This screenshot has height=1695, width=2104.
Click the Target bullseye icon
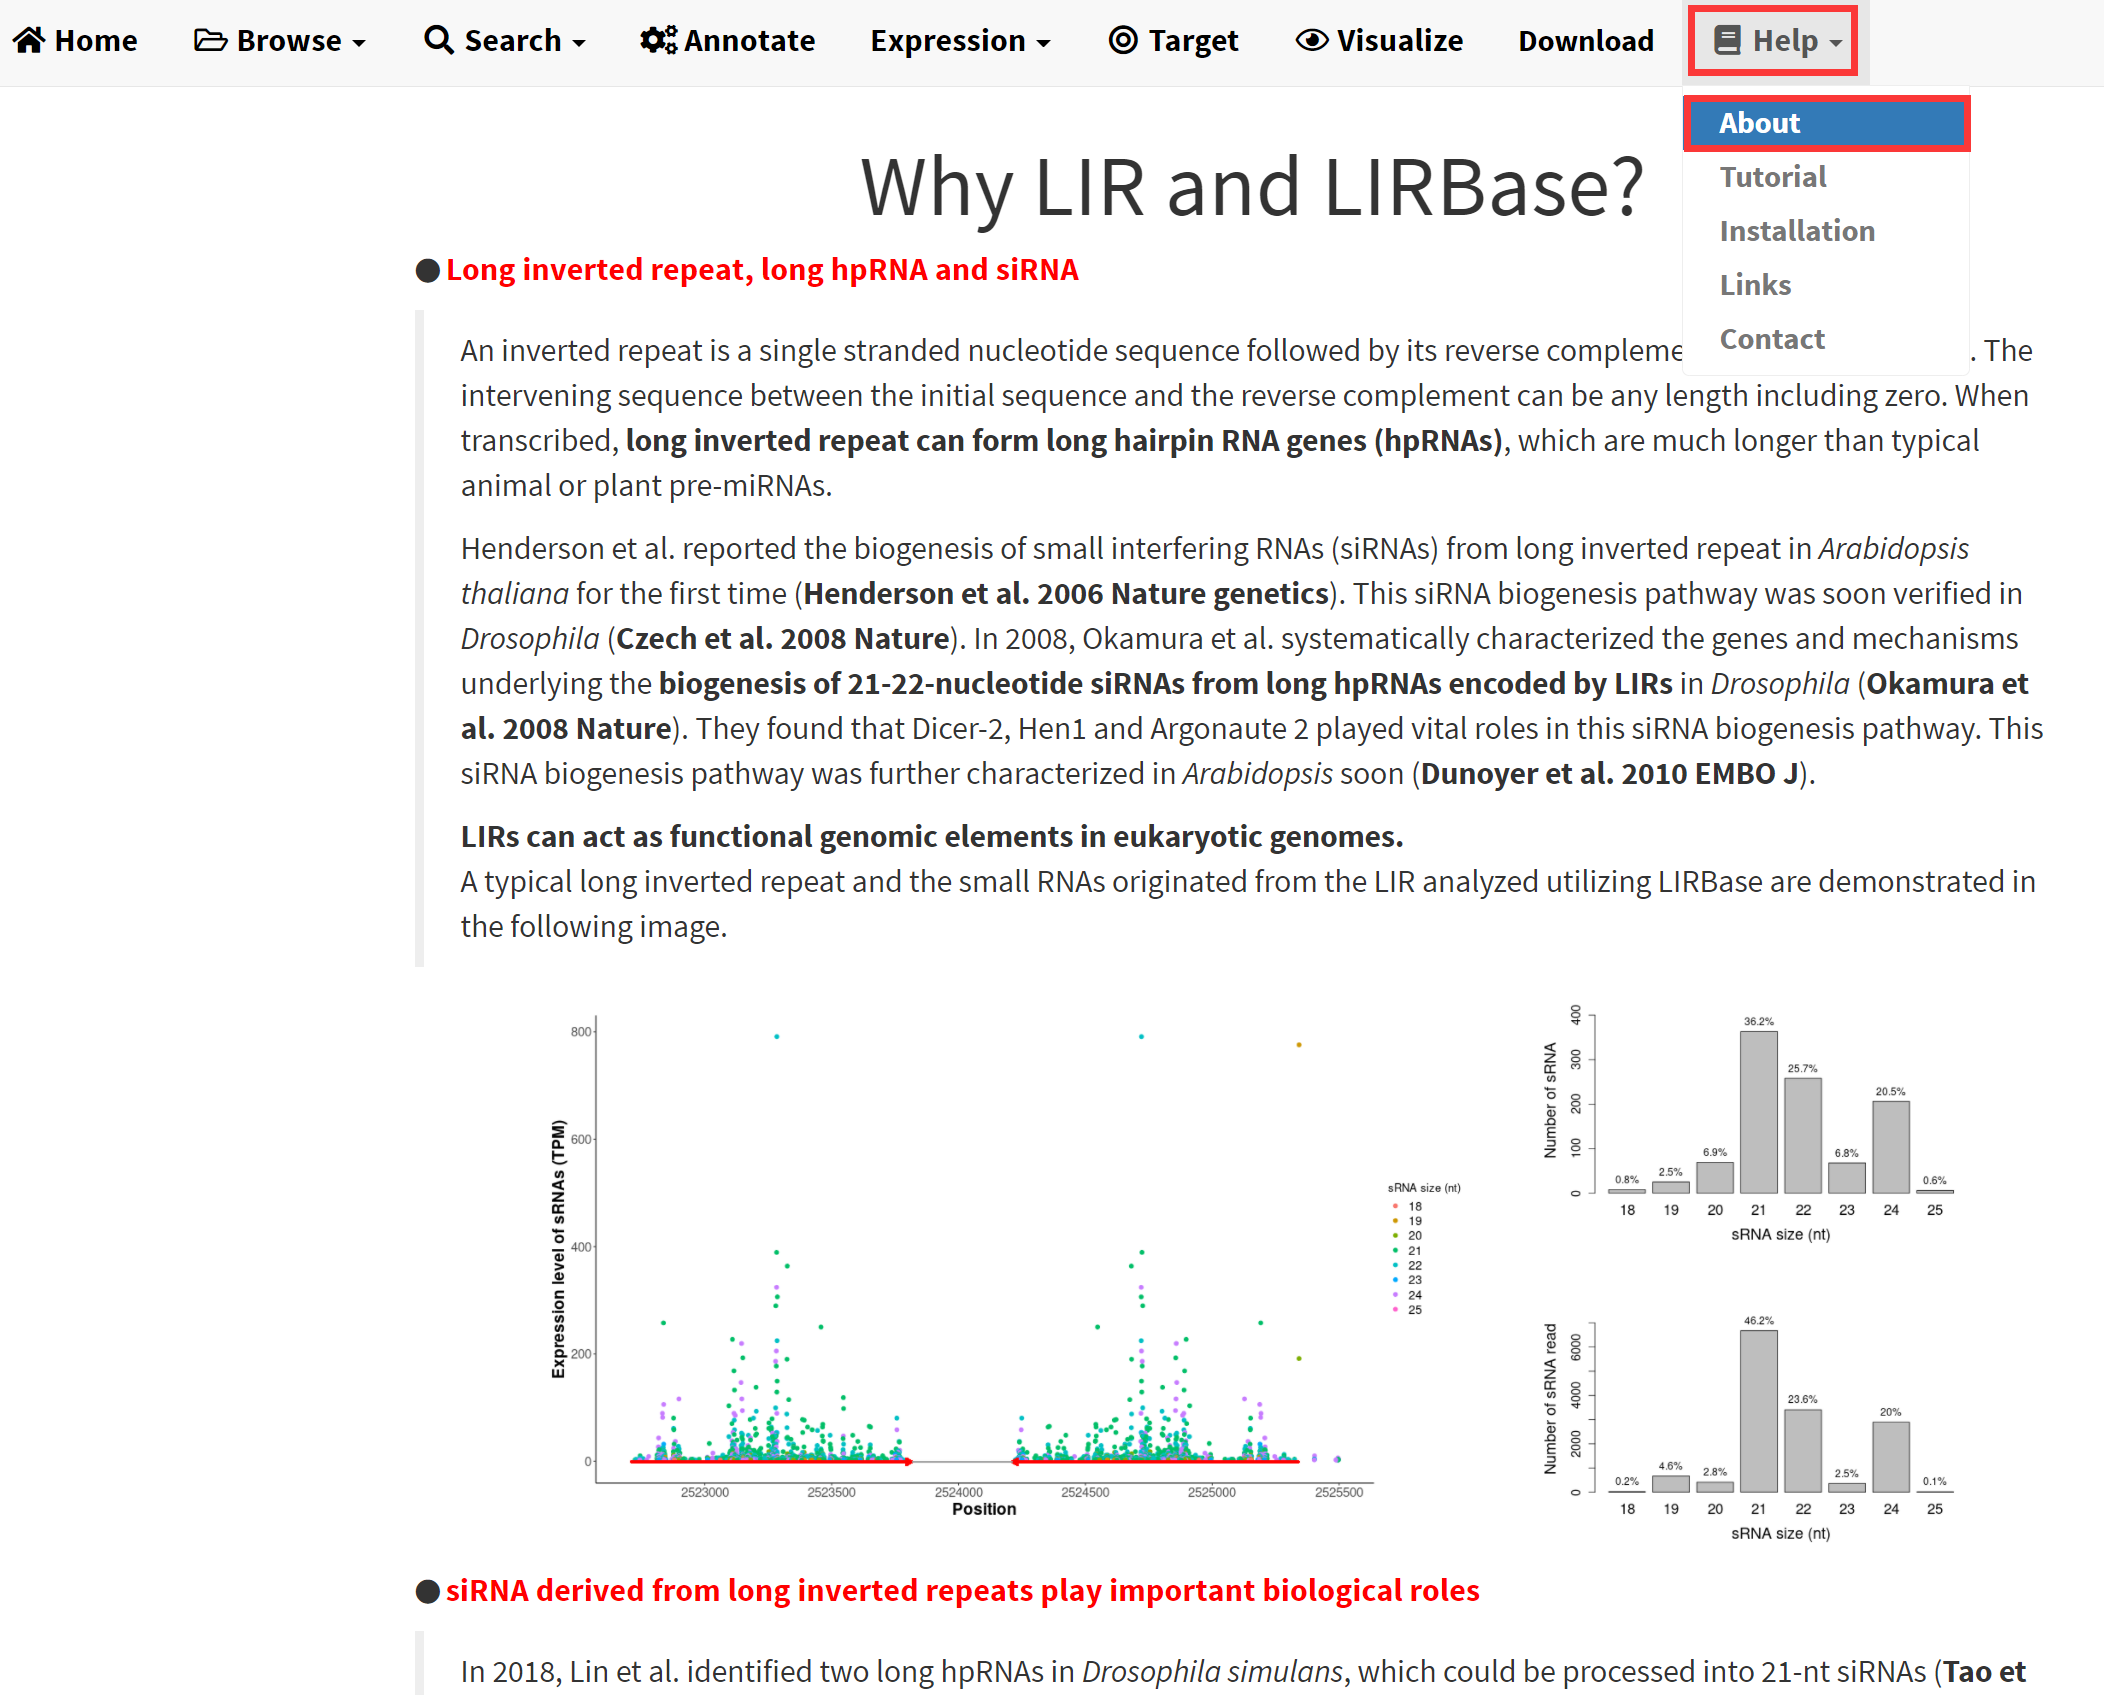[1123, 40]
